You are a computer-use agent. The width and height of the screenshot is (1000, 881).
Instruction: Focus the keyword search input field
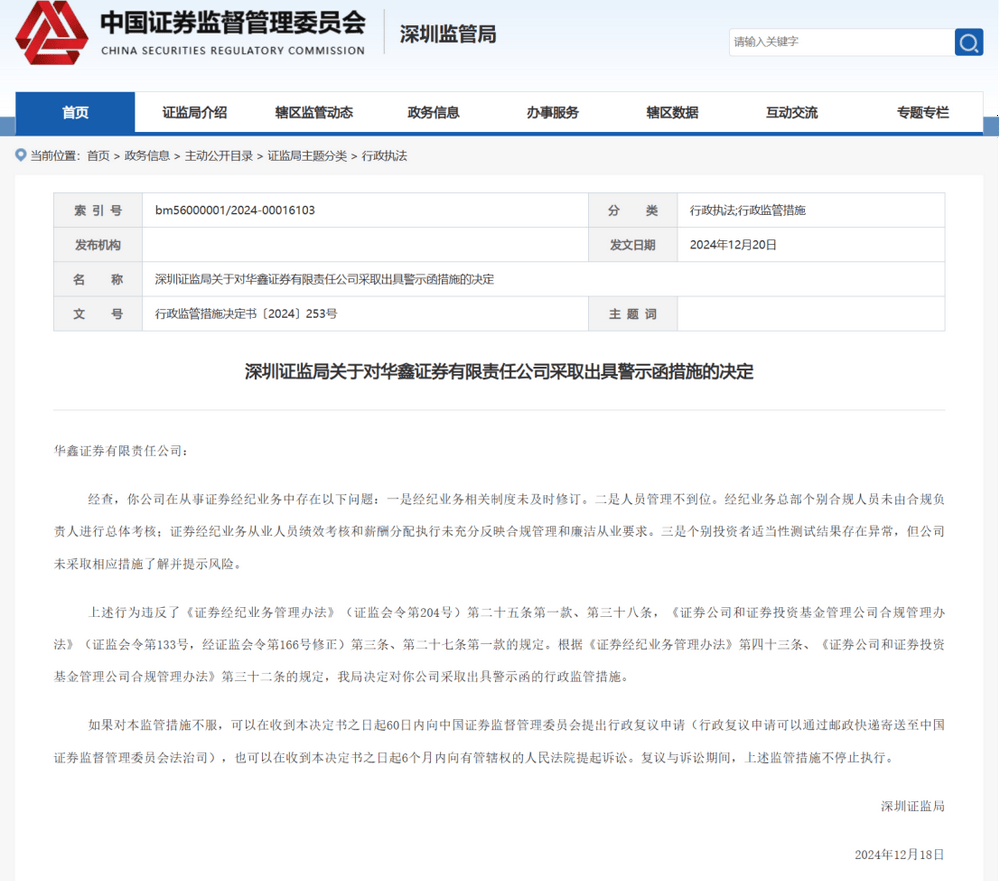(x=841, y=42)
